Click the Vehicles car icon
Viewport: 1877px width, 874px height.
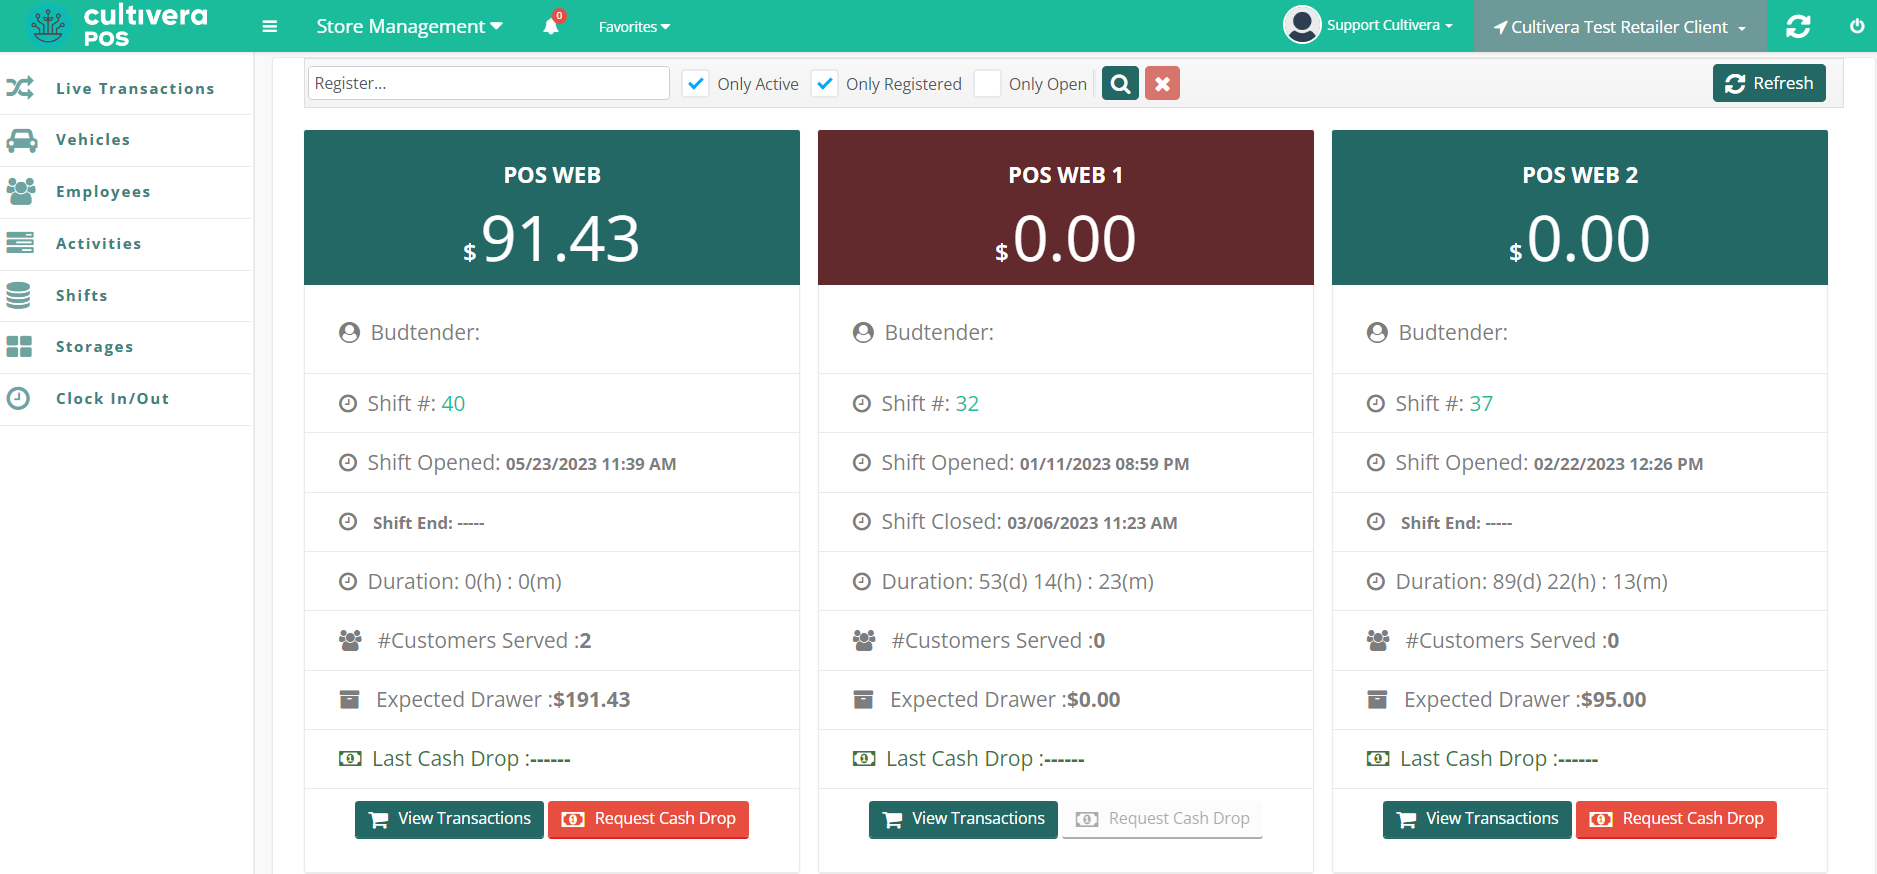[22, 140]
